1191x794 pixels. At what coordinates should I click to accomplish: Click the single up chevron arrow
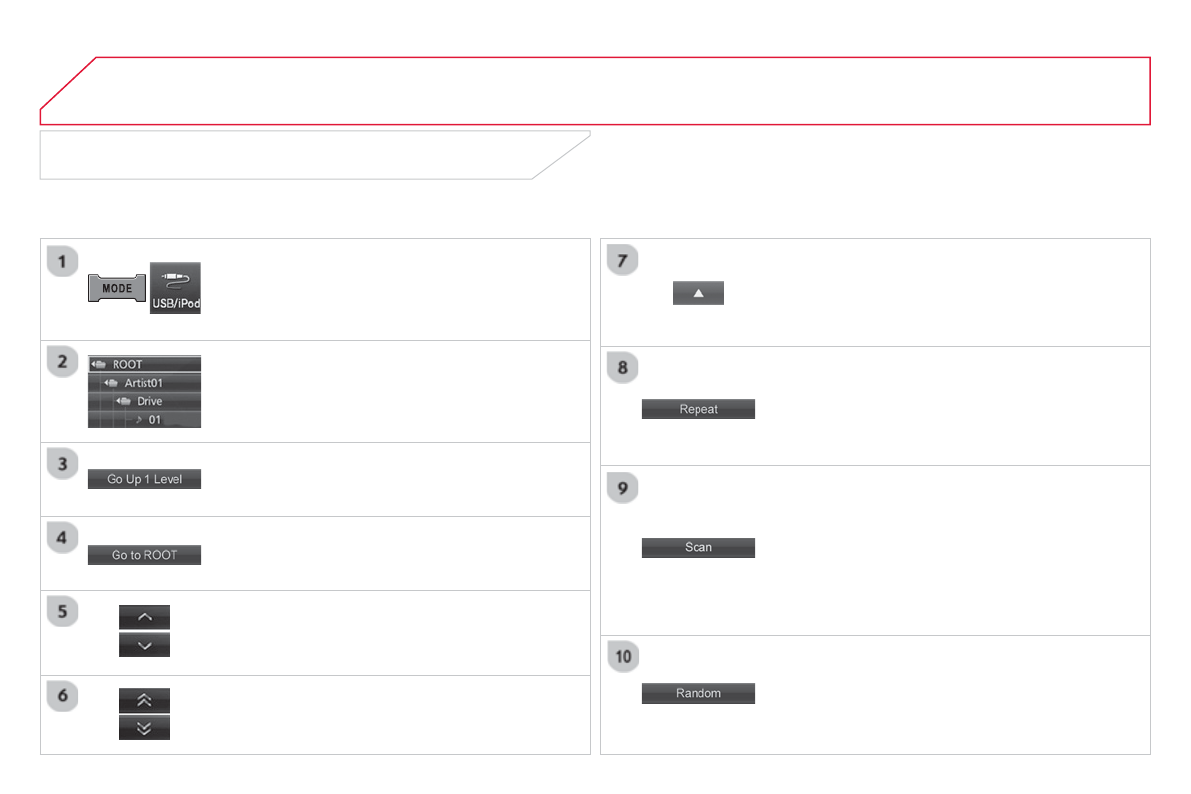coord(144,617)
